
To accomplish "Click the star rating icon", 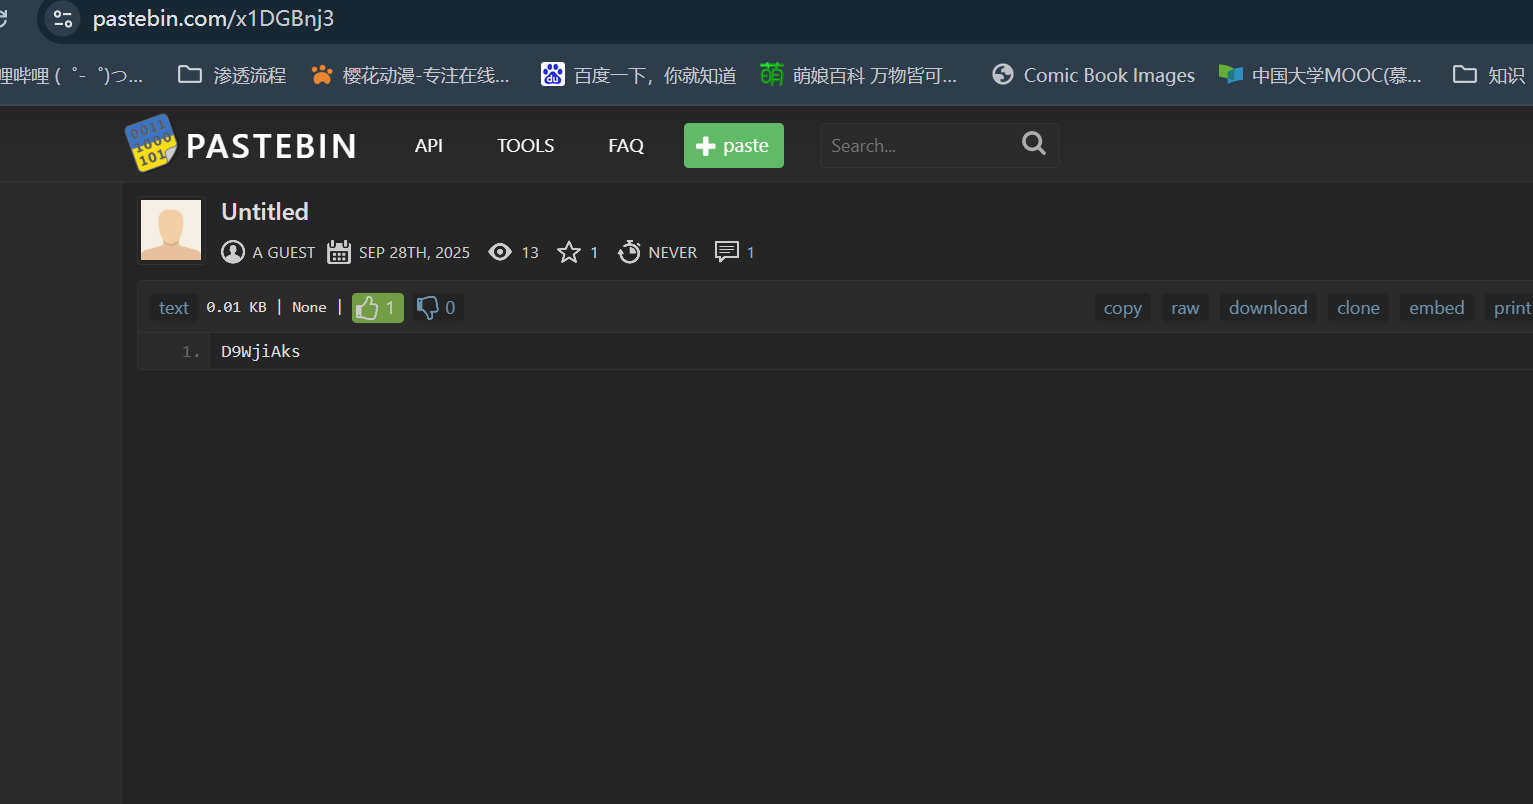I will click(569, 252).
